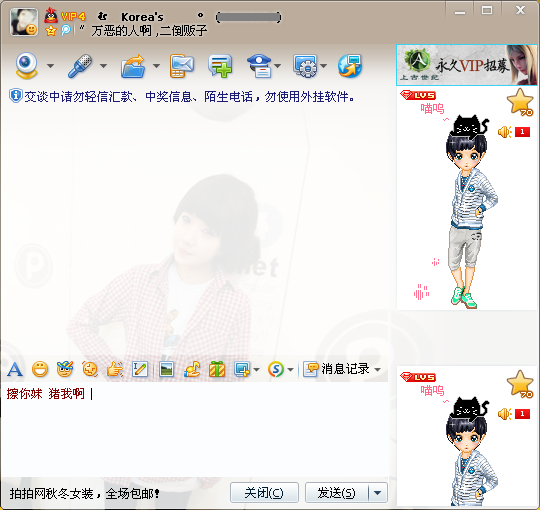Expand report options dropdown arrow

(278, 65)
